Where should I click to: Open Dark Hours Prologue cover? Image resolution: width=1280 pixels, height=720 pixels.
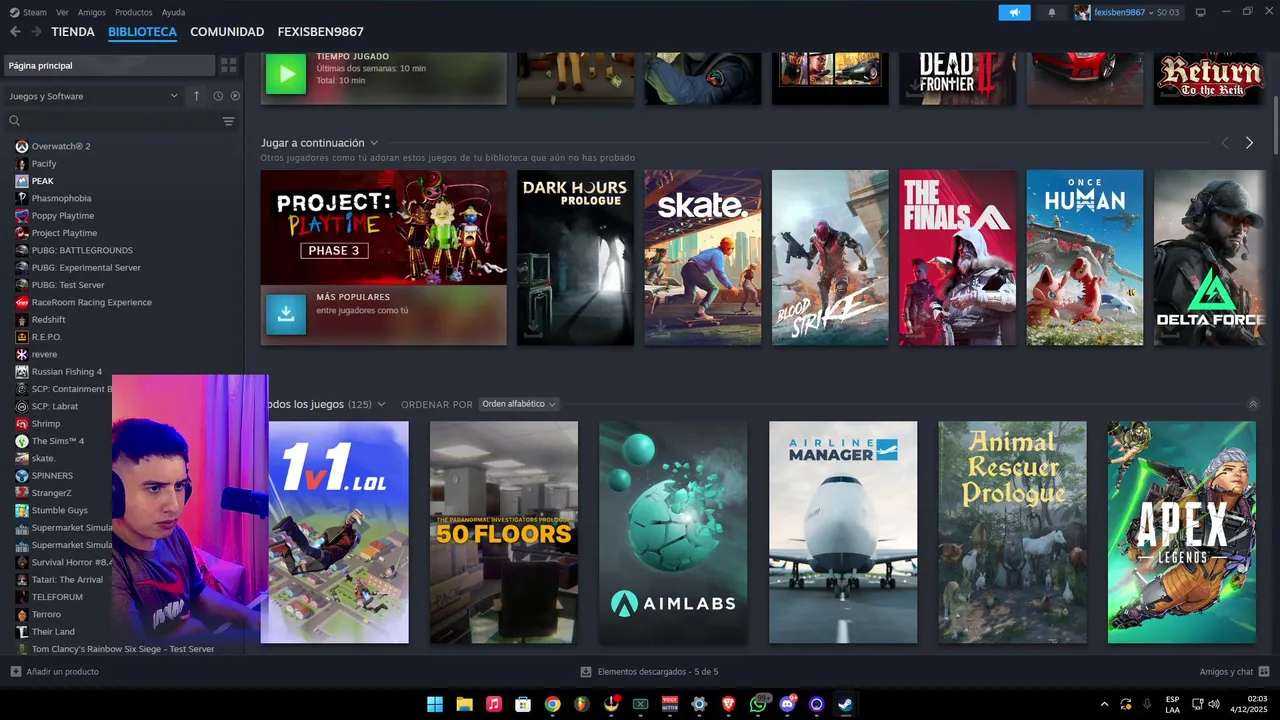click(x=575, y=258)
